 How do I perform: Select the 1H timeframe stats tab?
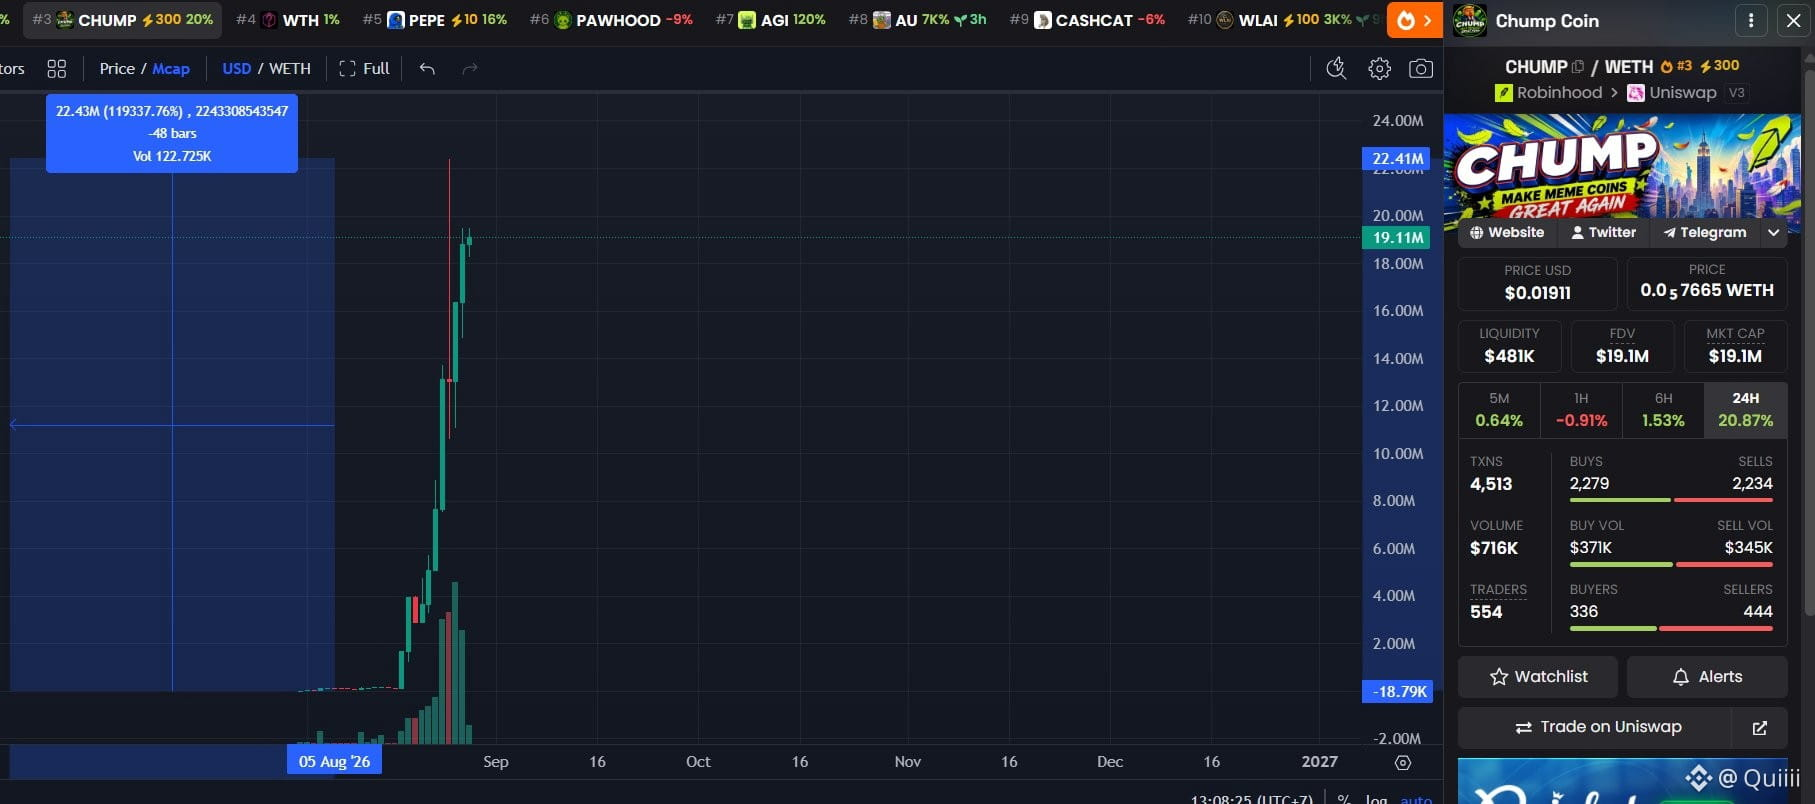point(1581,410)
